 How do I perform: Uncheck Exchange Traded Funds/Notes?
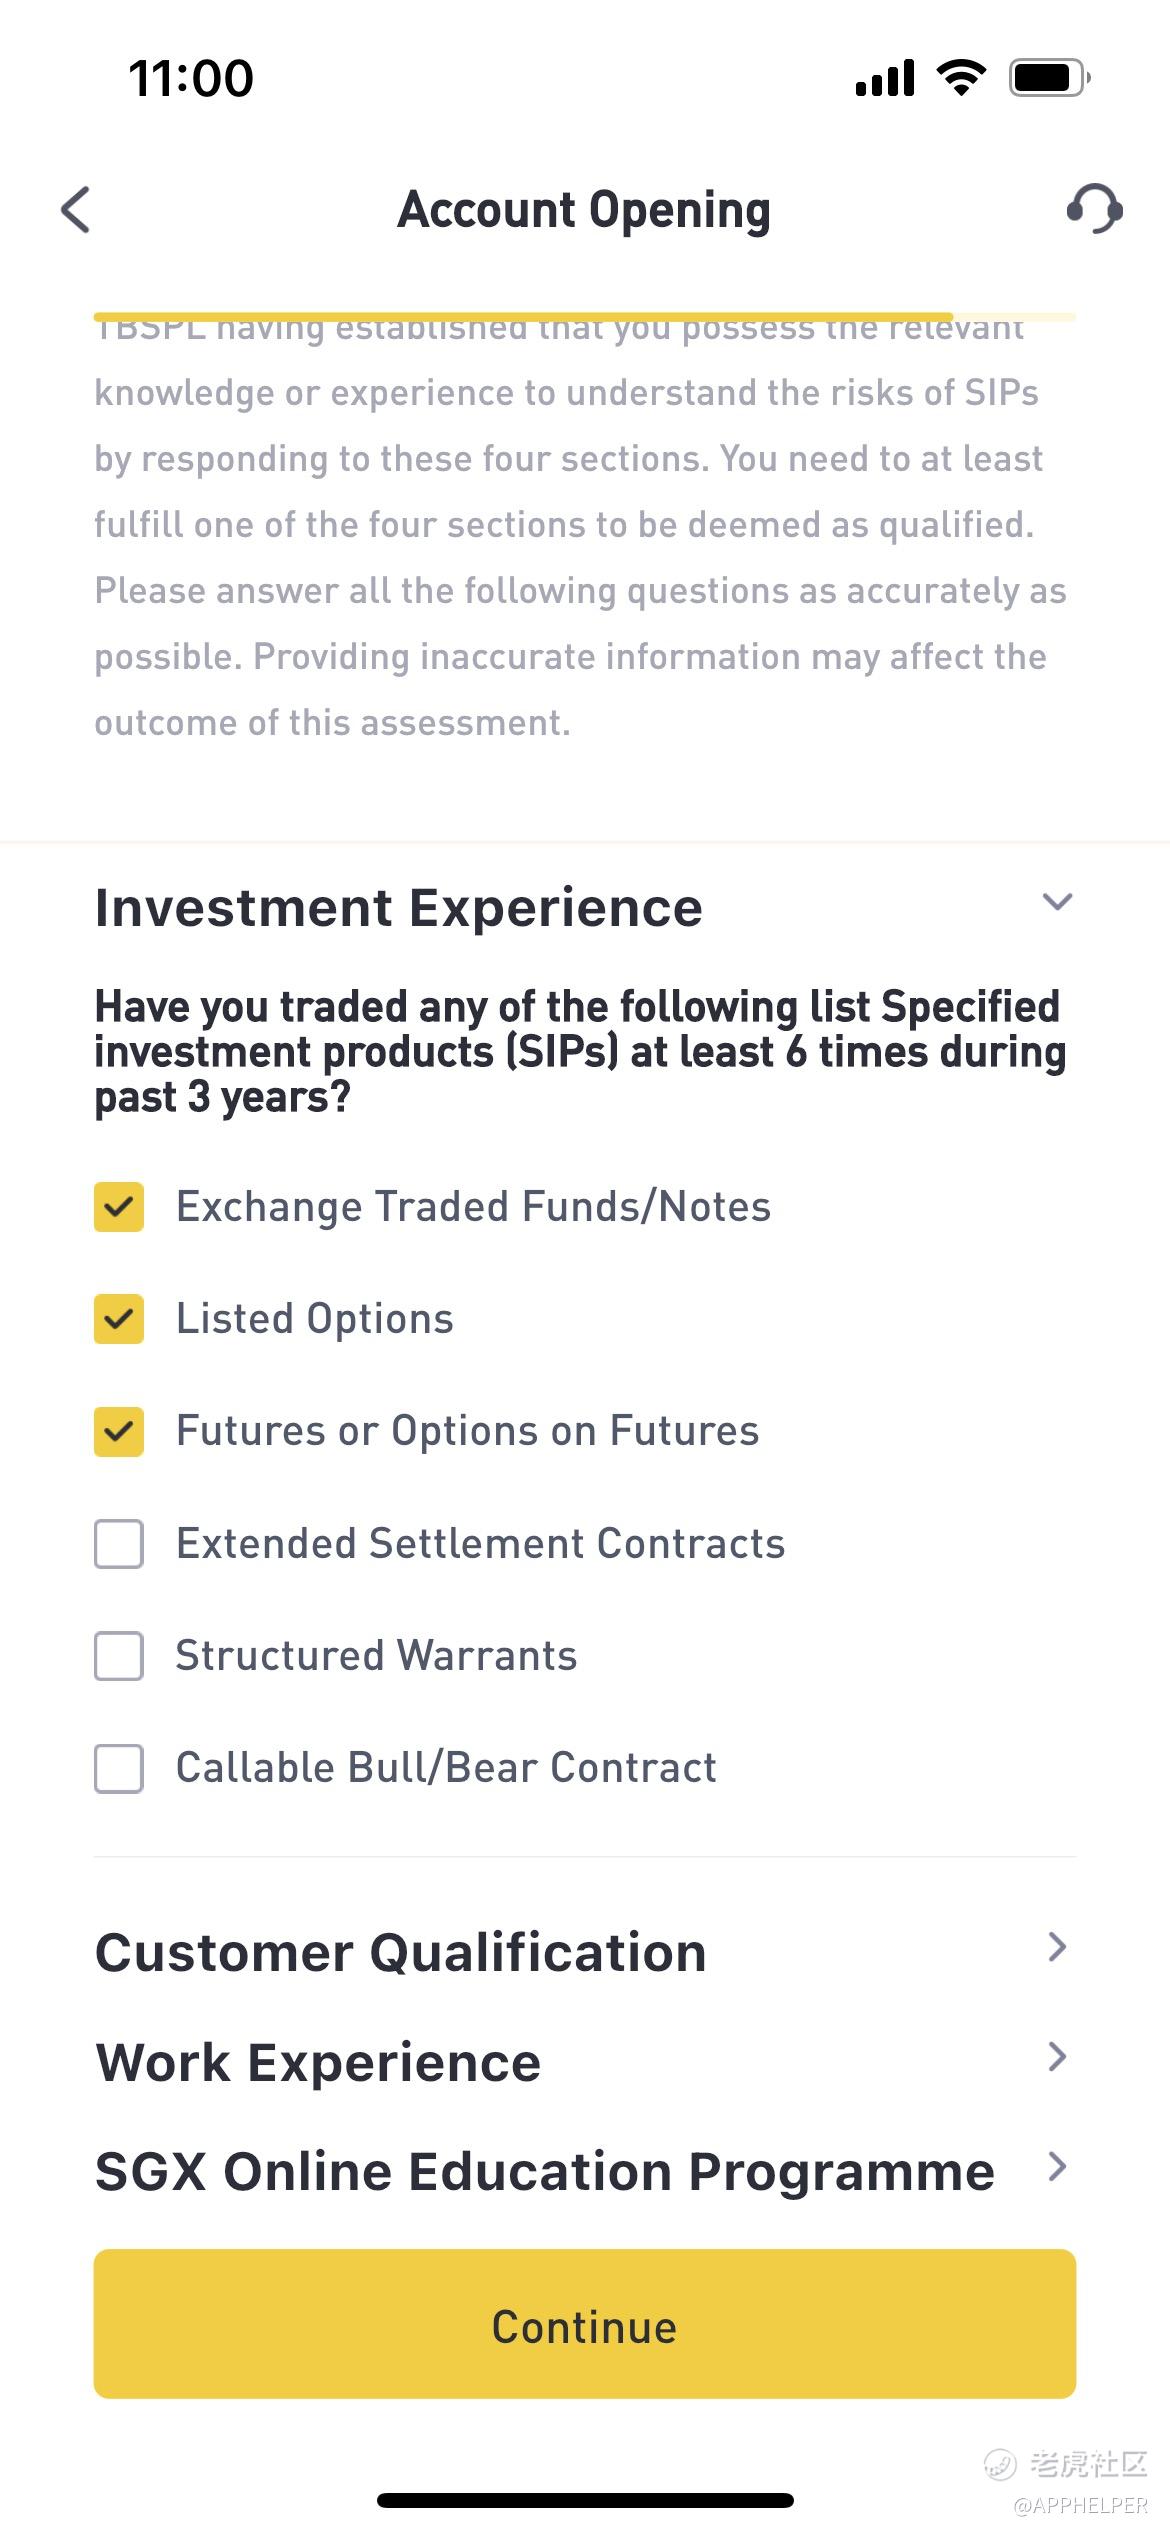(119, 1207)
